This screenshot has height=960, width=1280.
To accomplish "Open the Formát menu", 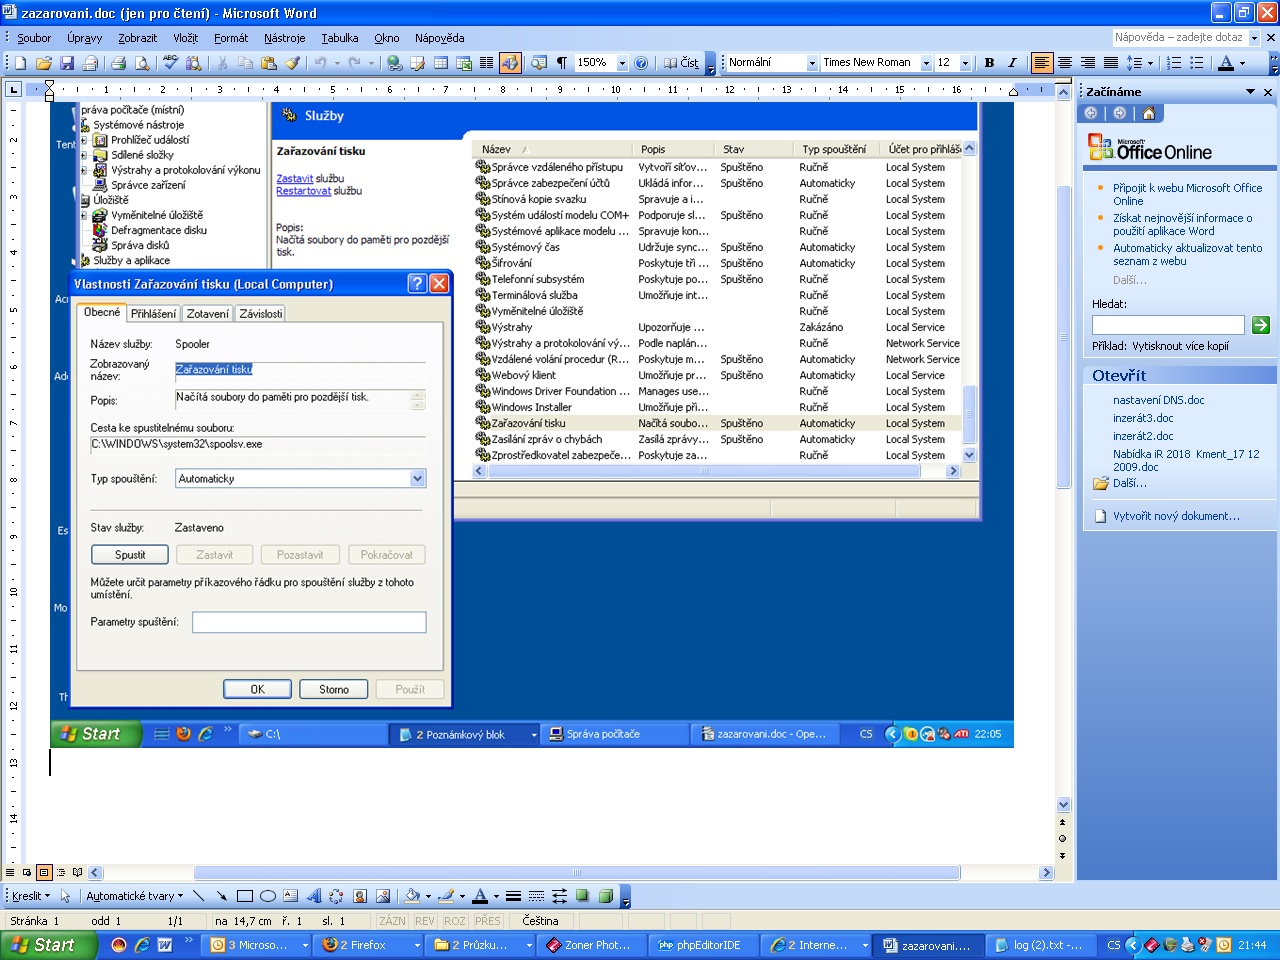I will (230, 38).
